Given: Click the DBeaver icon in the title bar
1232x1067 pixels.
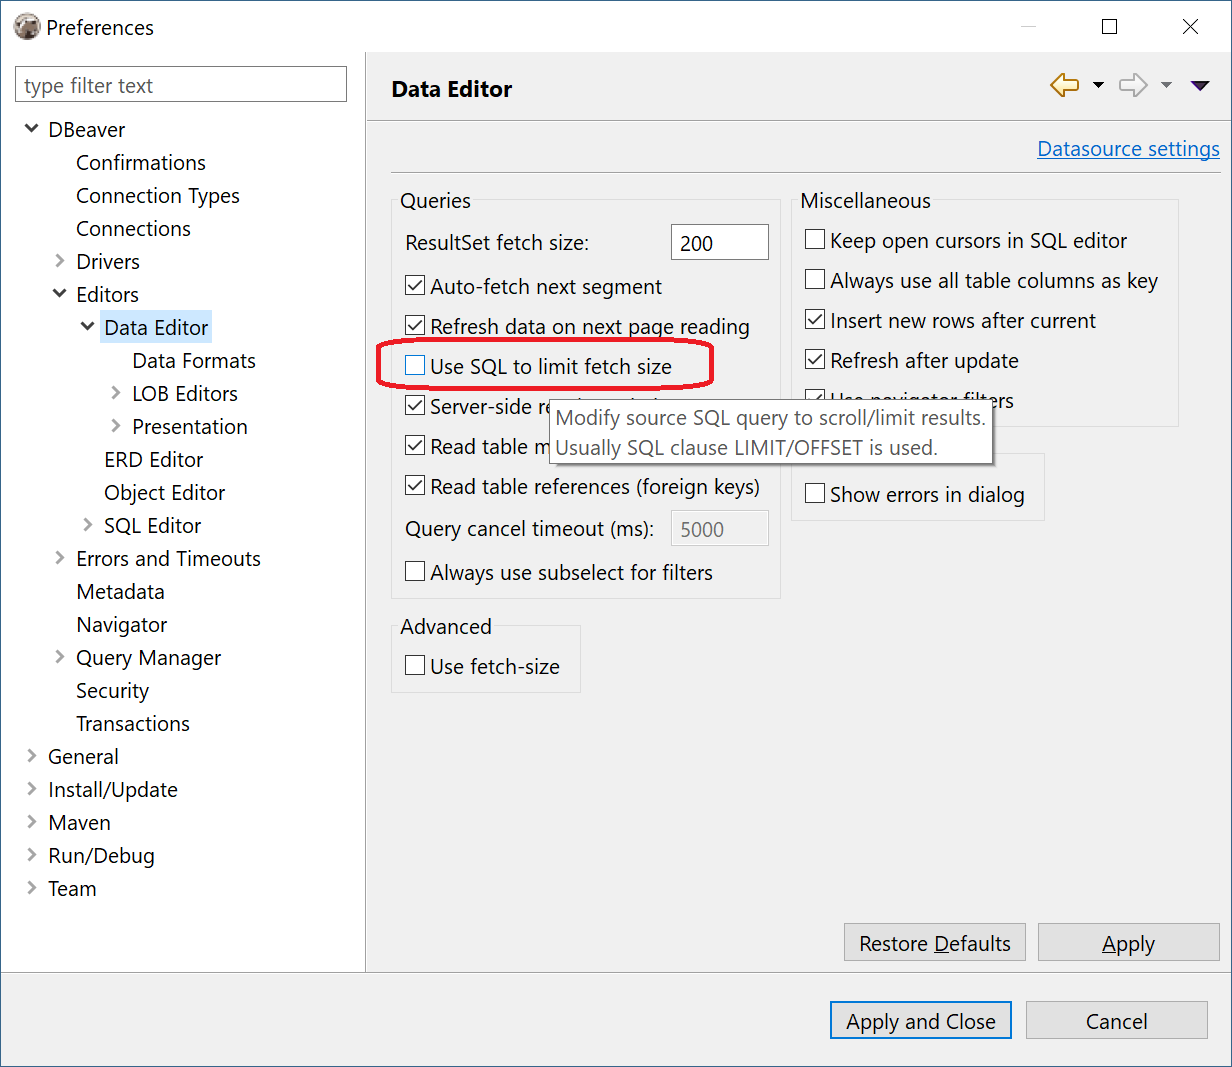Looking at the screenshot, I should pos(26,26).
